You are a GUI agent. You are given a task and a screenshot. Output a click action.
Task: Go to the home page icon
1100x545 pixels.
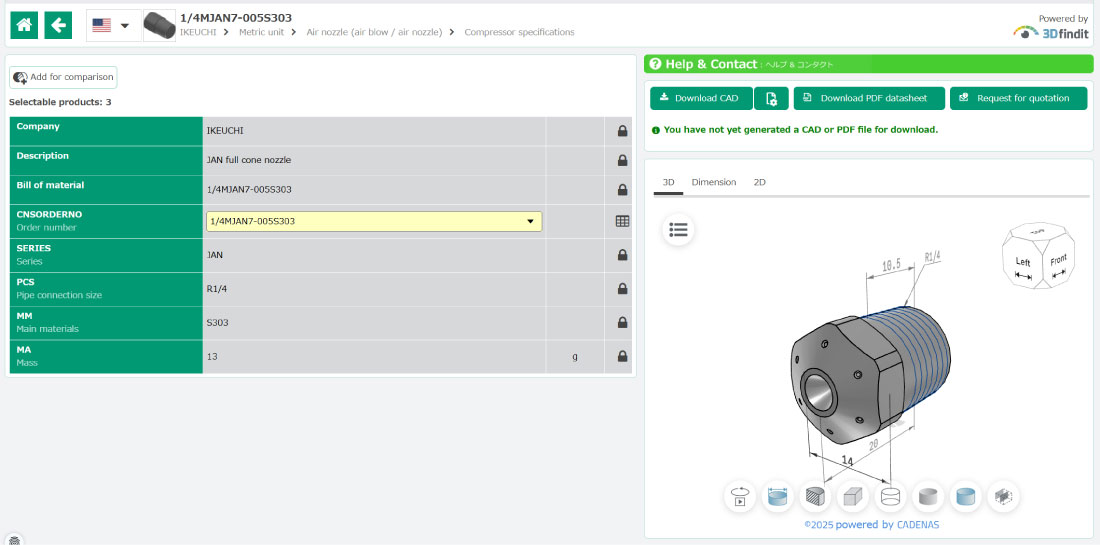pos(24,25)
